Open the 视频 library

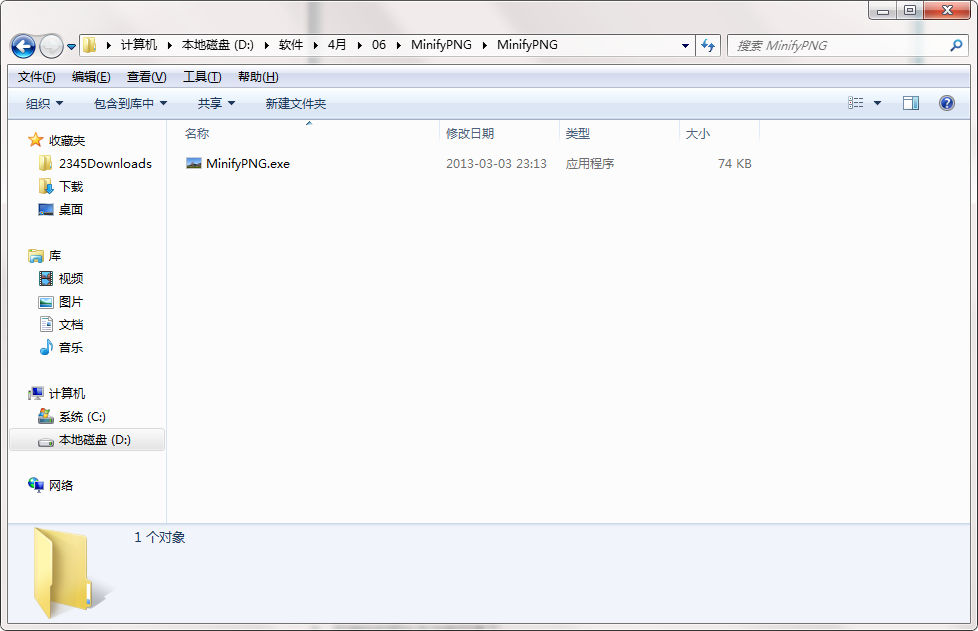pyautogui.click(x=70, y=279)
